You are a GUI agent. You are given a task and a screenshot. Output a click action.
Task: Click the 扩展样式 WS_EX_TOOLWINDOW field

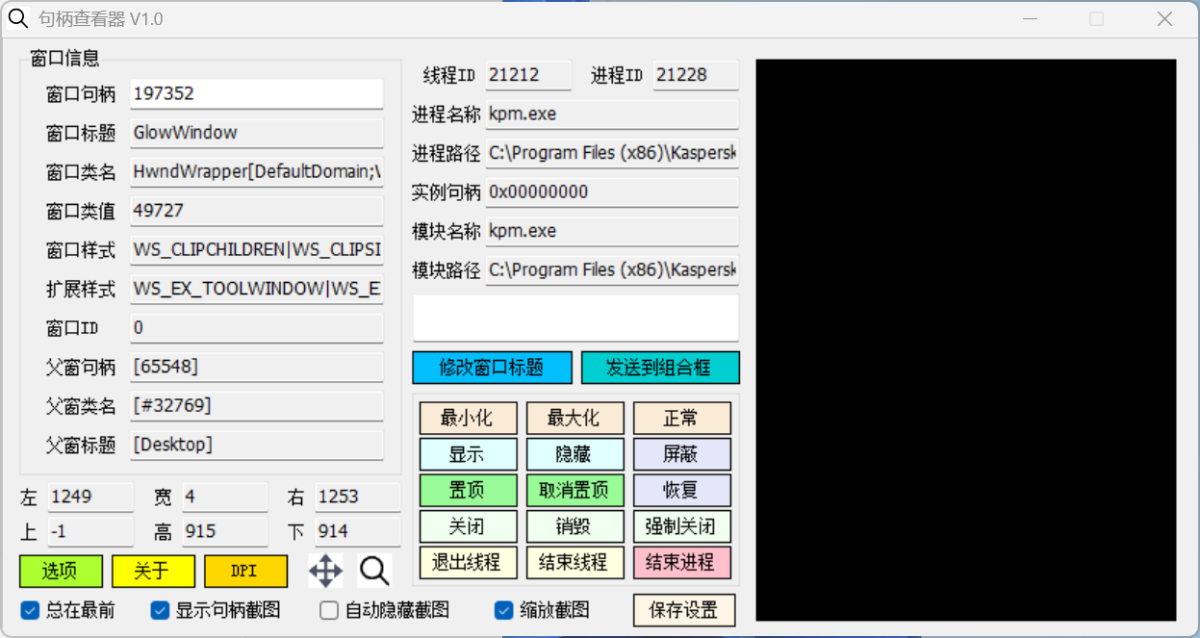click(x=257, y=289)
